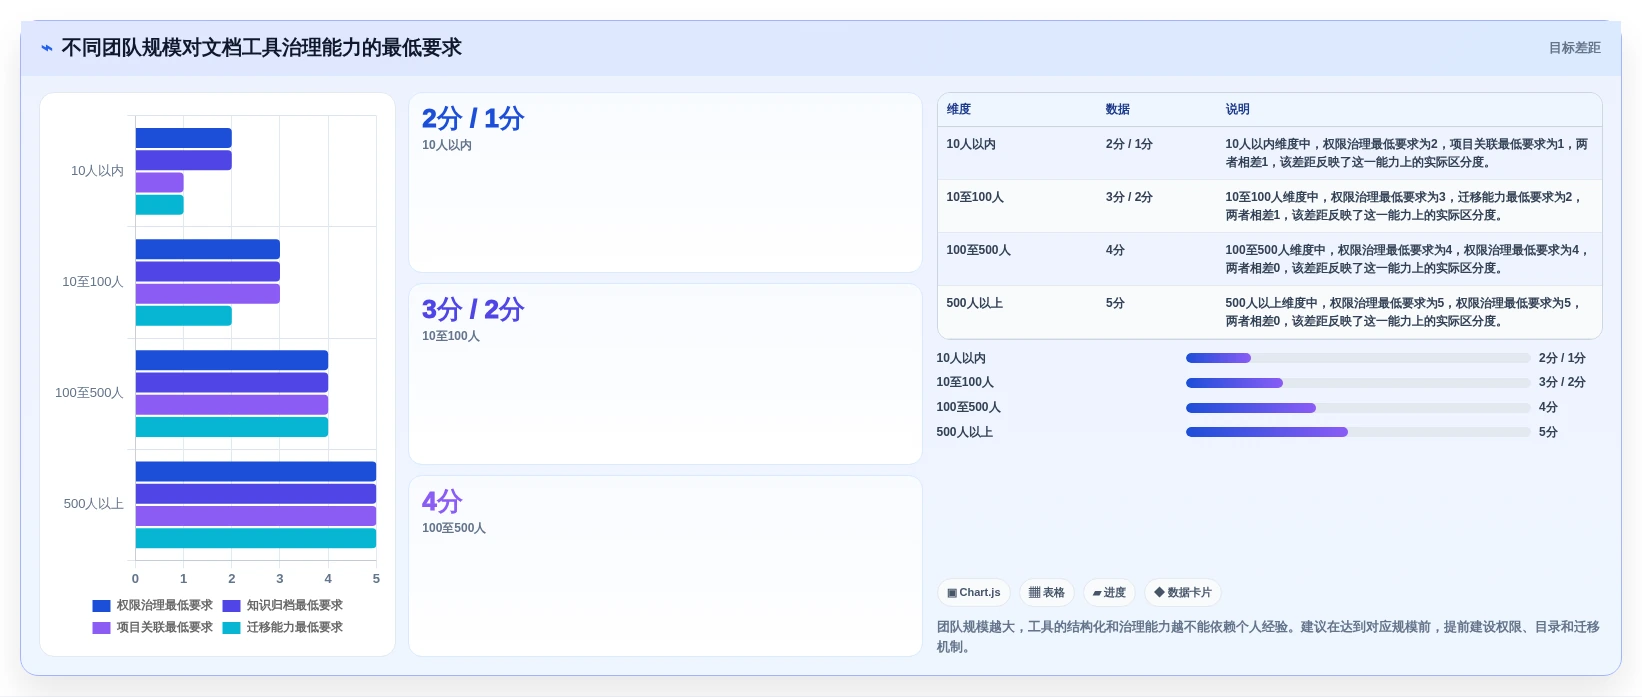Click the dashboard title 不同团队规模对文档工具治理能力的最低要求
The image size is (1642, 697).
261,48
